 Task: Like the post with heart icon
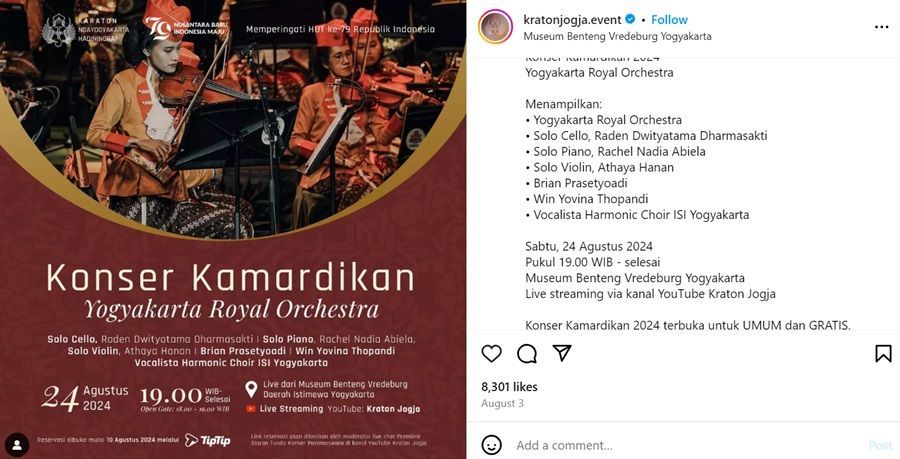pyautogui.click(x=491, y=353)
